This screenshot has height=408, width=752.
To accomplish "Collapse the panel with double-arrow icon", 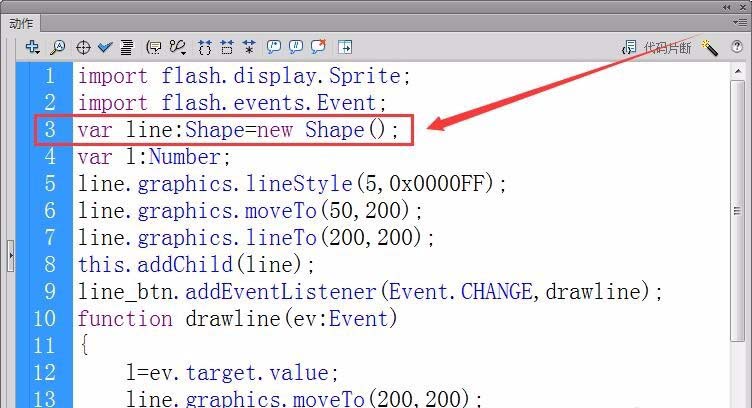I will click(727, 7).
